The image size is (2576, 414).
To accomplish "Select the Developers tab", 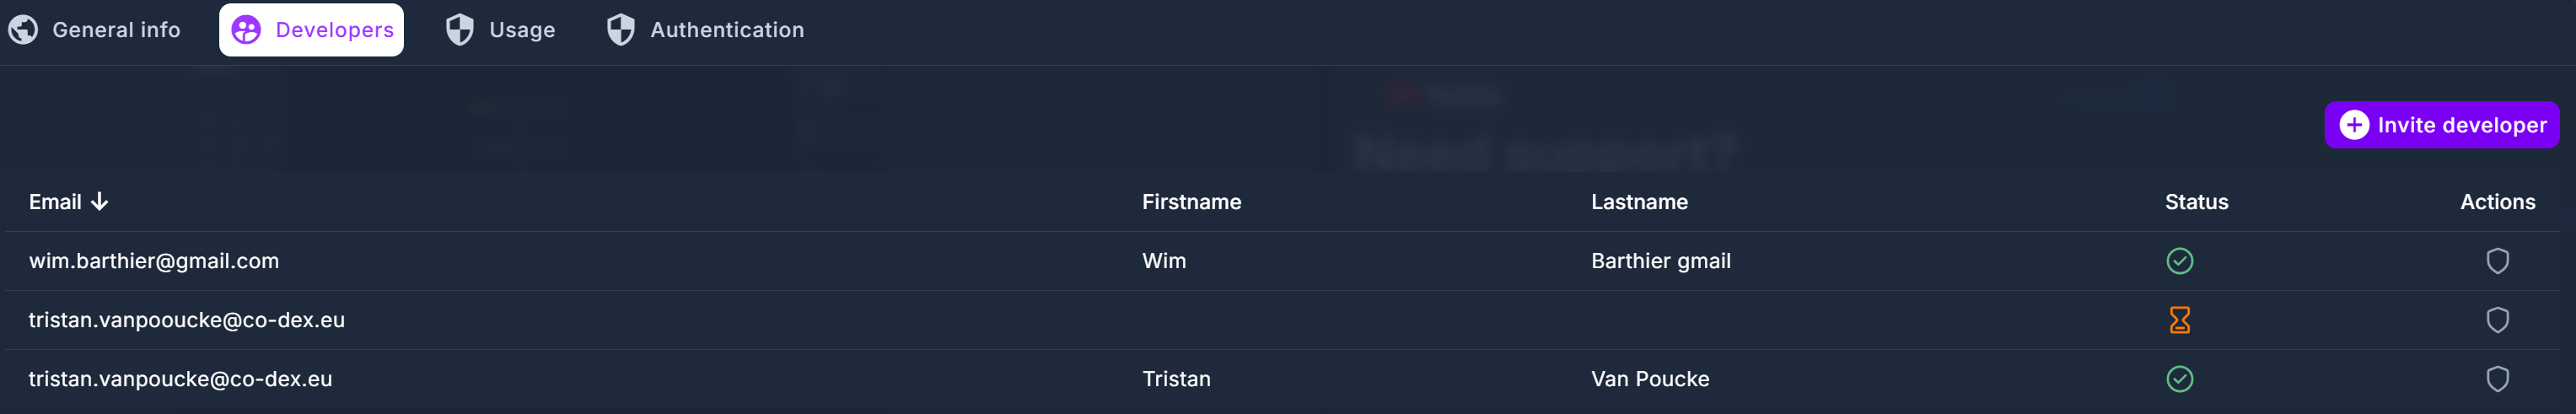I will (312, 30).
